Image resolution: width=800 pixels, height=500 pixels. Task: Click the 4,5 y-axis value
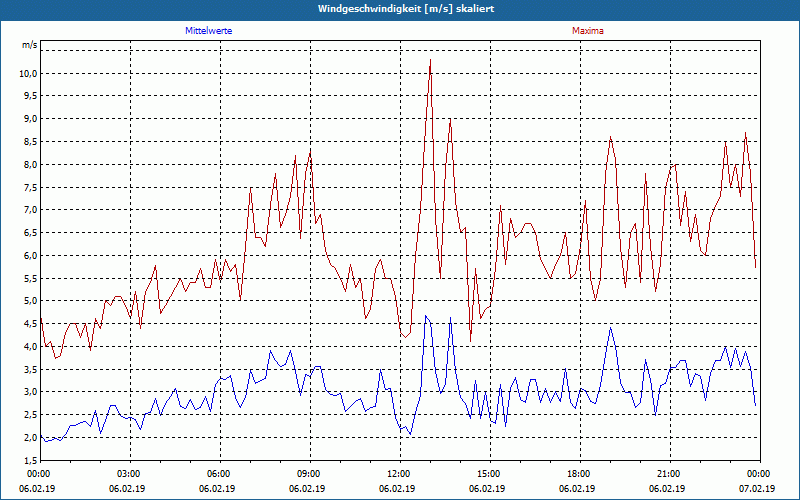tap(31, 323)
